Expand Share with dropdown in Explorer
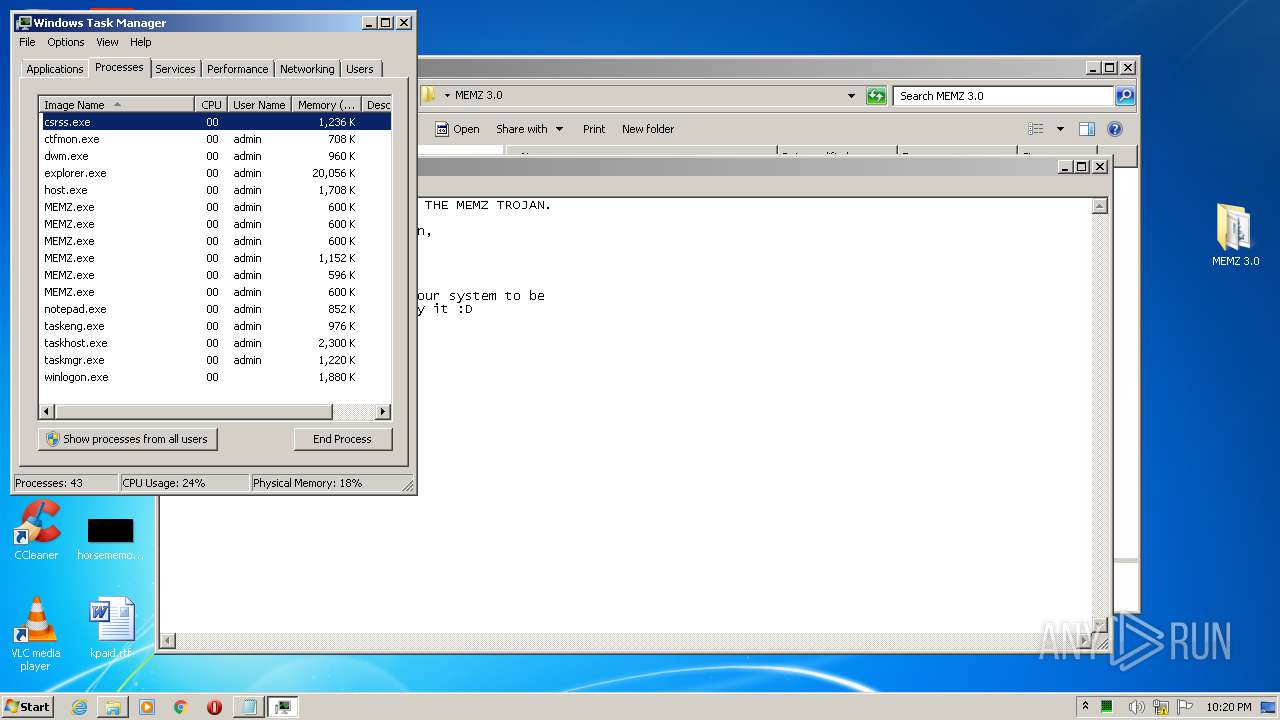1280x720 pixels. 560,129
